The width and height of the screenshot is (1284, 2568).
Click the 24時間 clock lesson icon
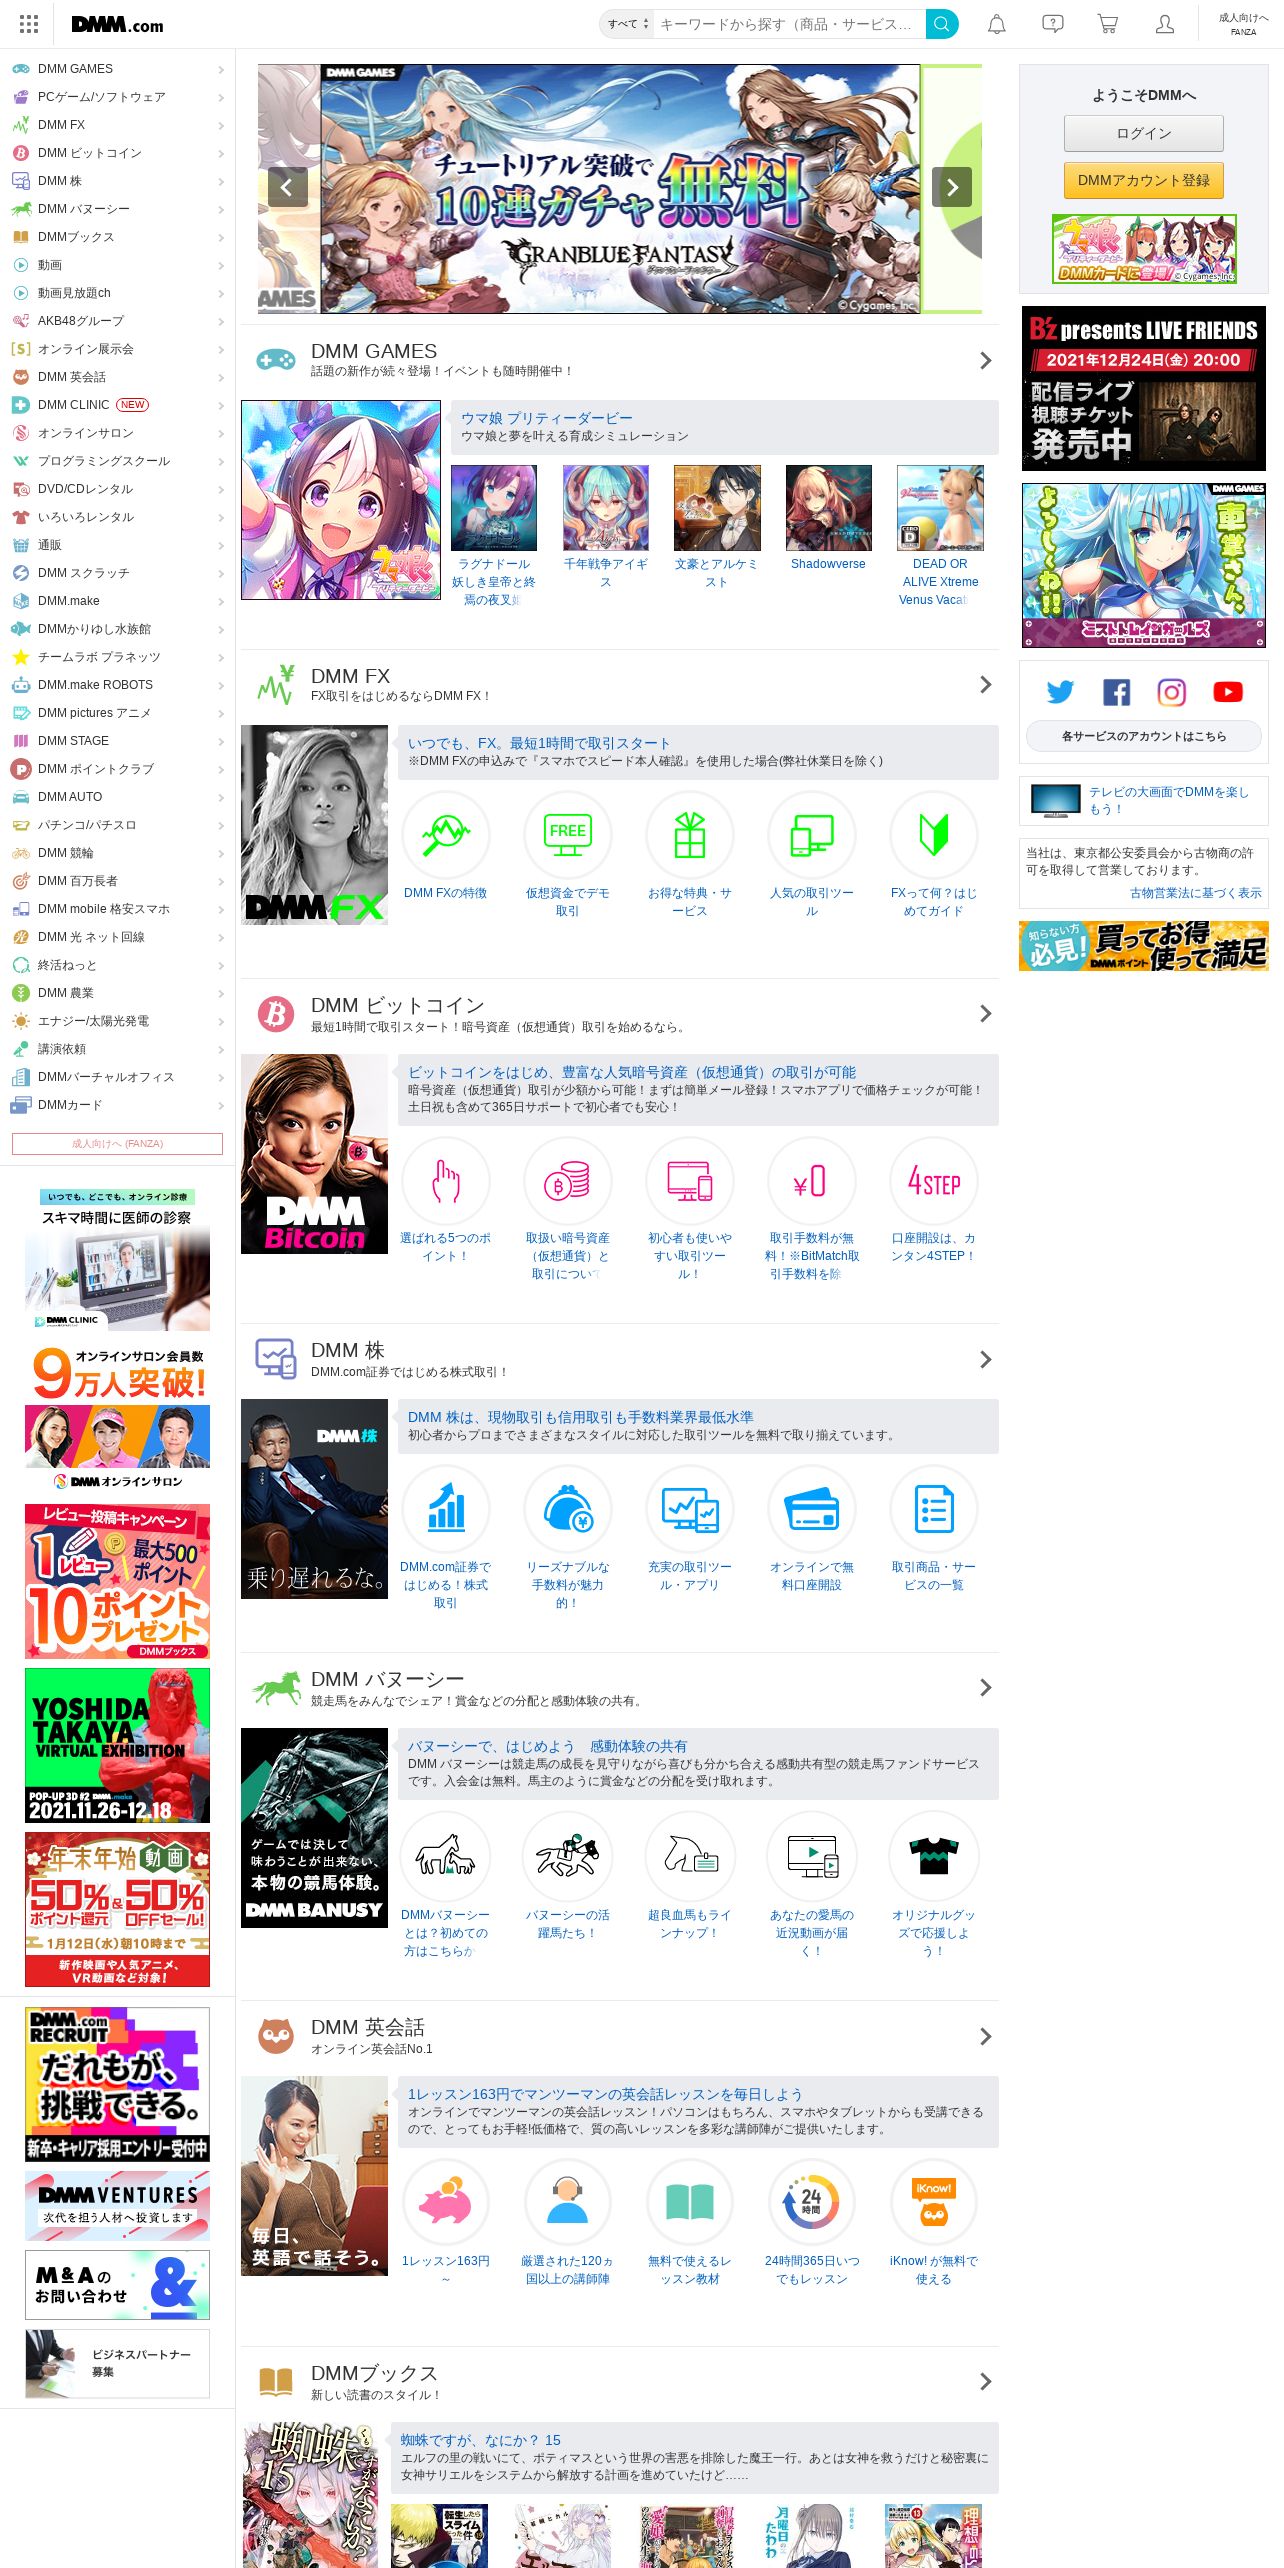[812, 2203]
